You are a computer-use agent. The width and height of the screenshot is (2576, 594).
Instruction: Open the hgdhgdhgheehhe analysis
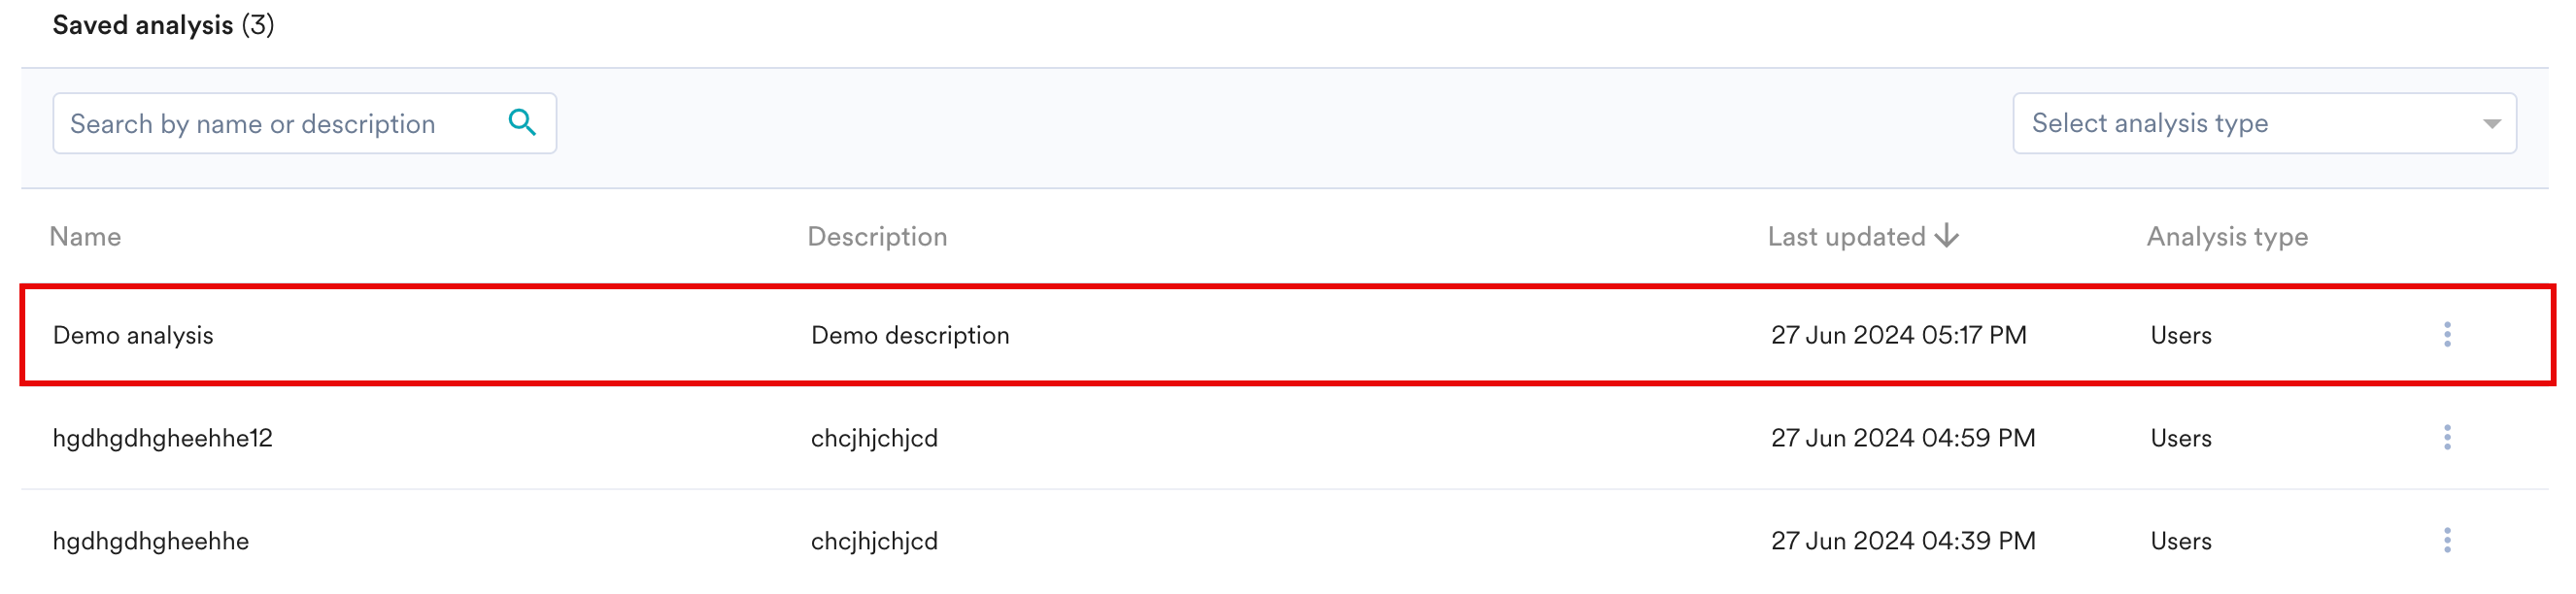tap(151, 541)
